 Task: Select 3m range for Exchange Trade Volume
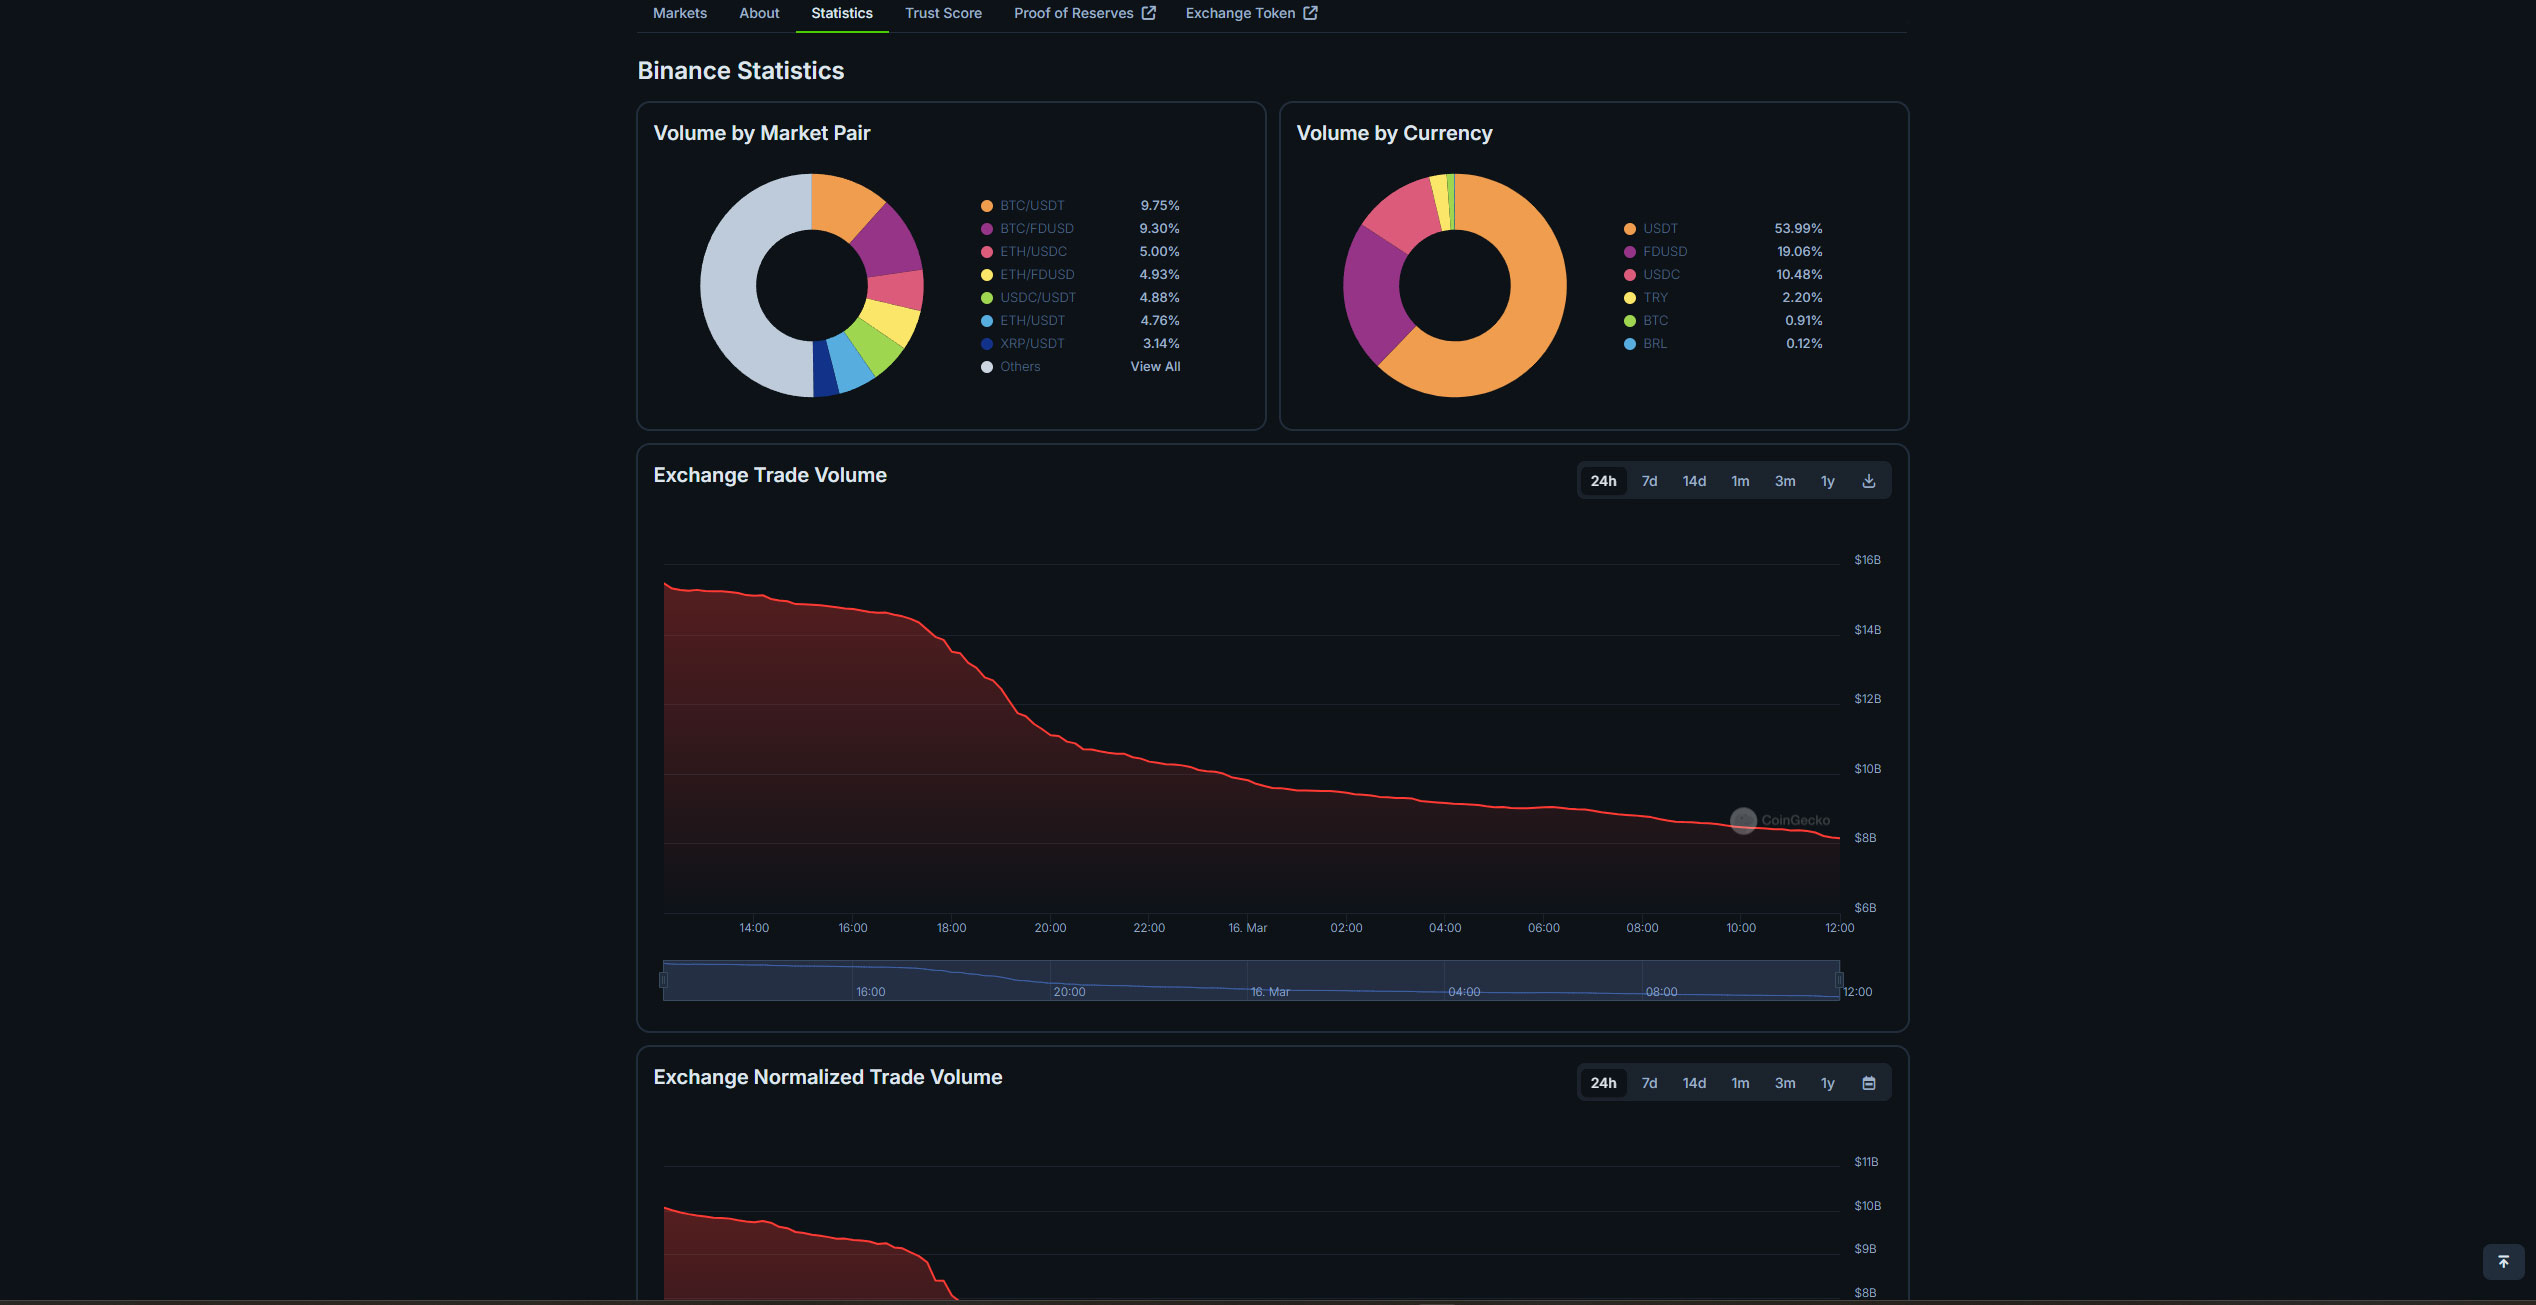pyautogui.click(x=1785, y=481)
